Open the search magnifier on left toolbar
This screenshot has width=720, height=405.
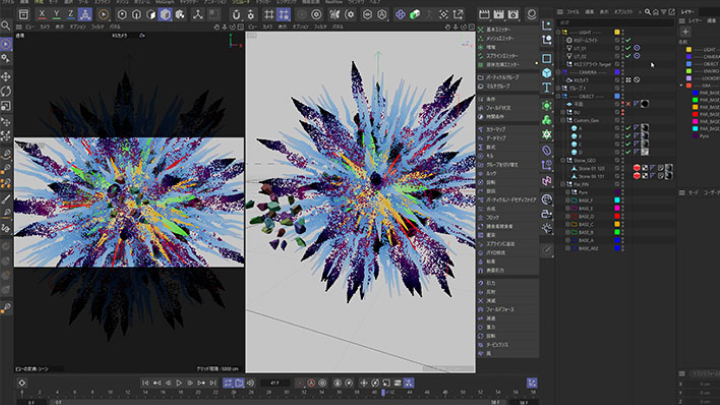6,25
